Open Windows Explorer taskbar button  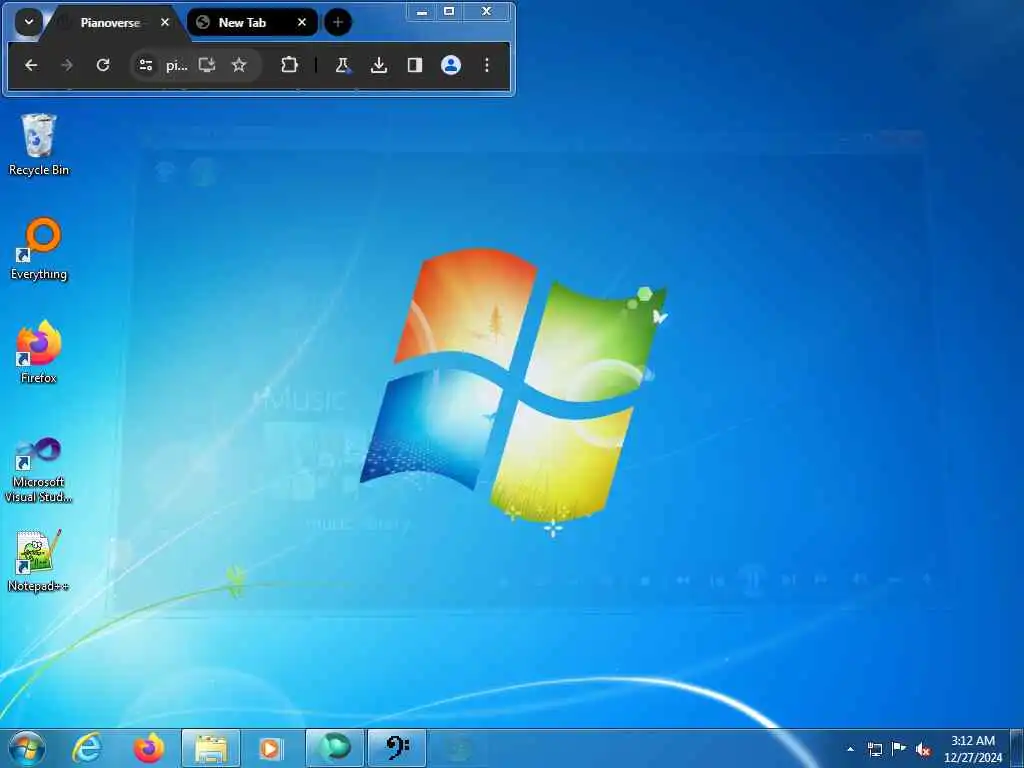click(211, 748)
